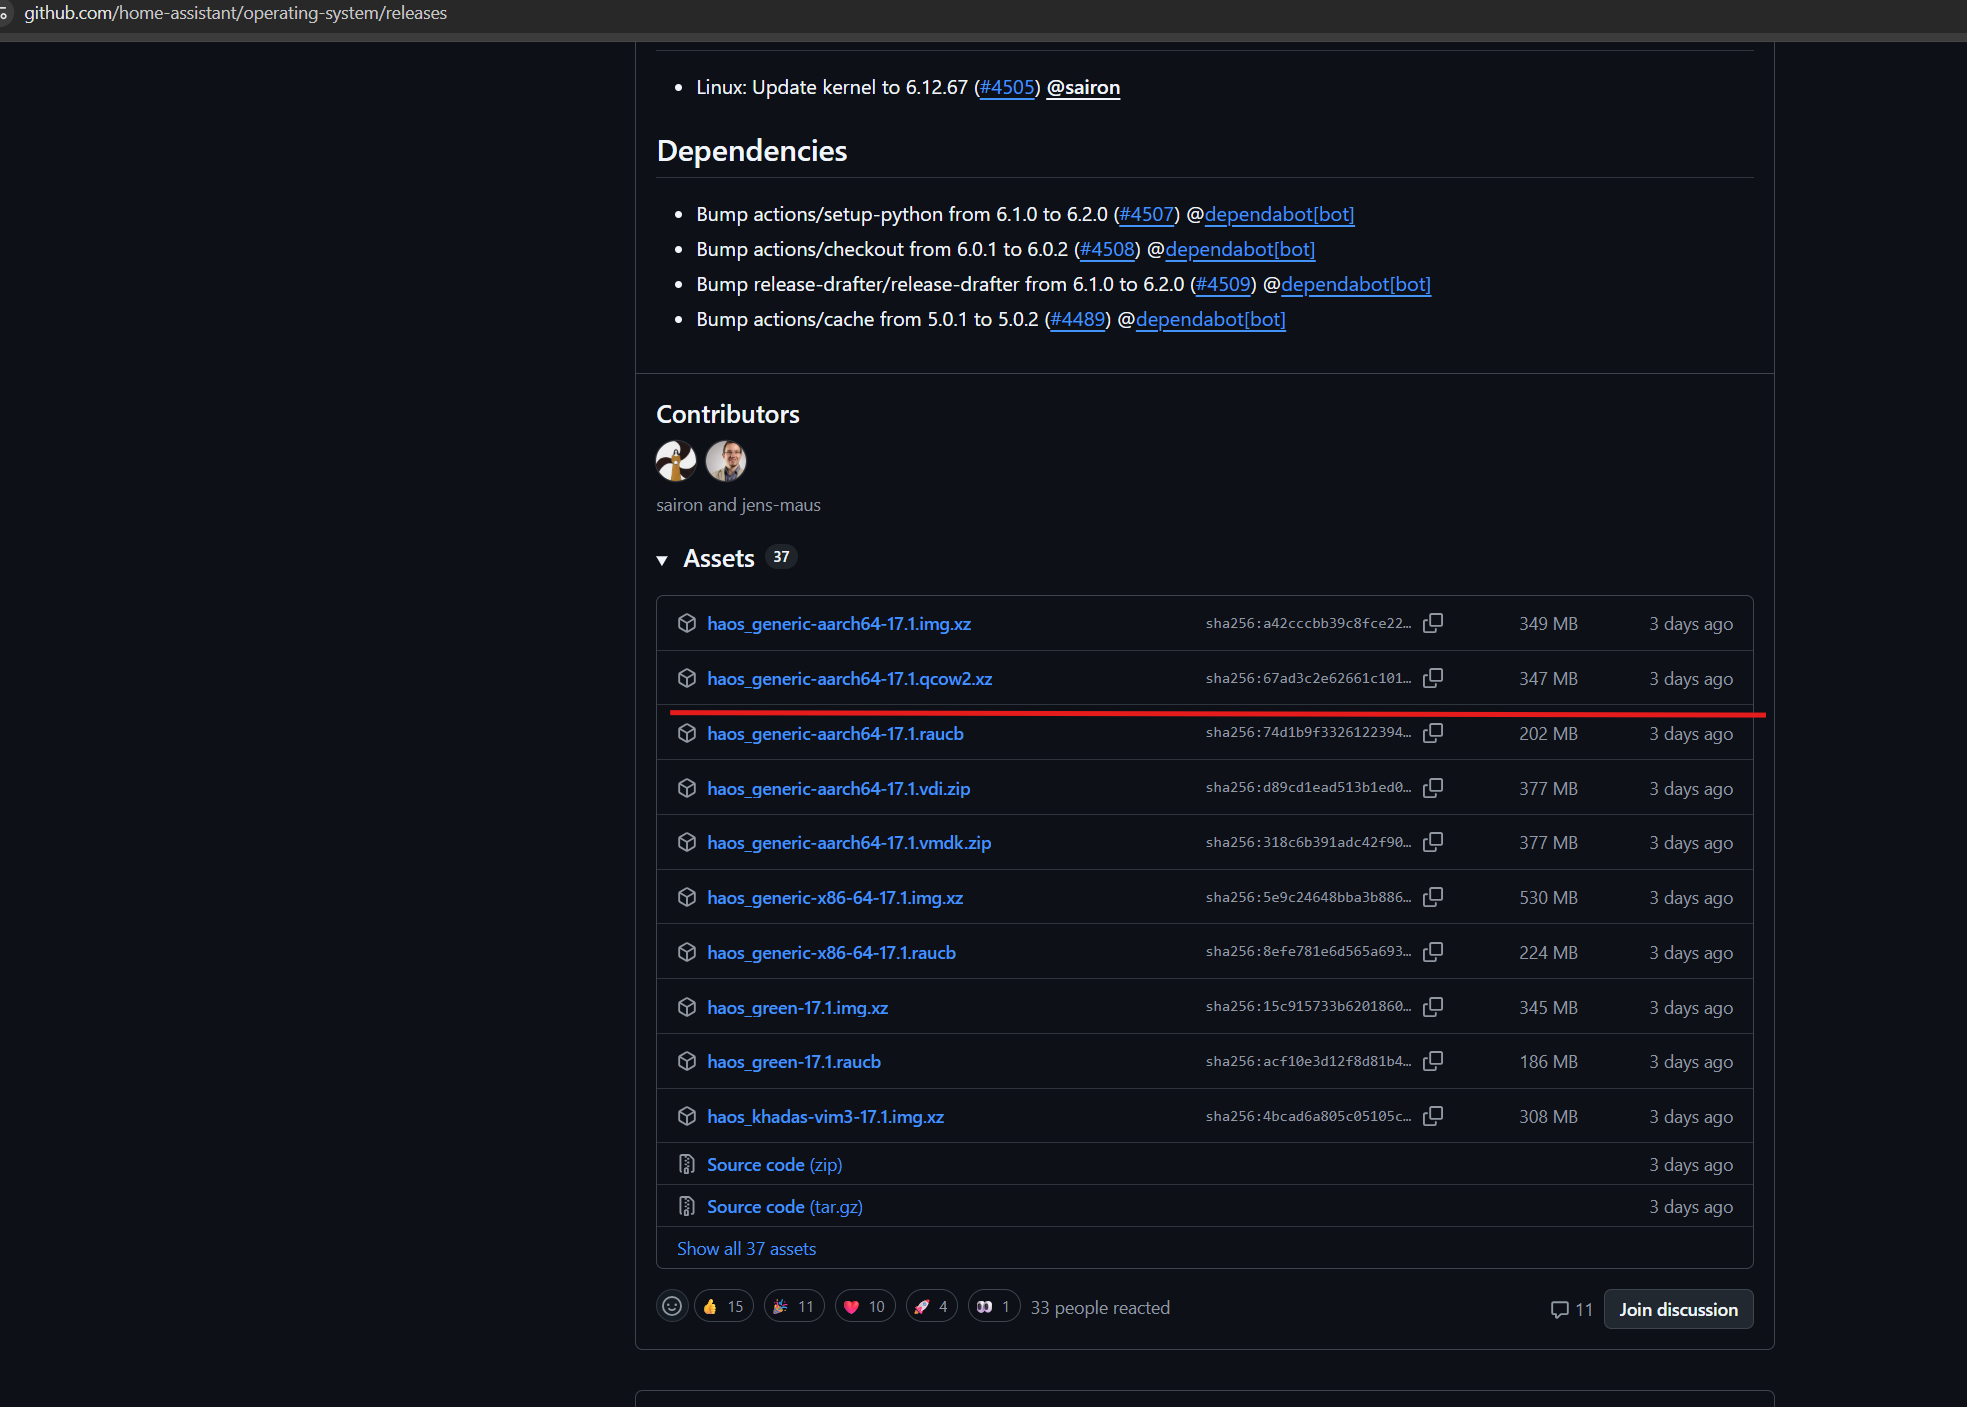The image size is (1967, 1407).
Task: Collapse the Assets section
Action: (662, 560)
